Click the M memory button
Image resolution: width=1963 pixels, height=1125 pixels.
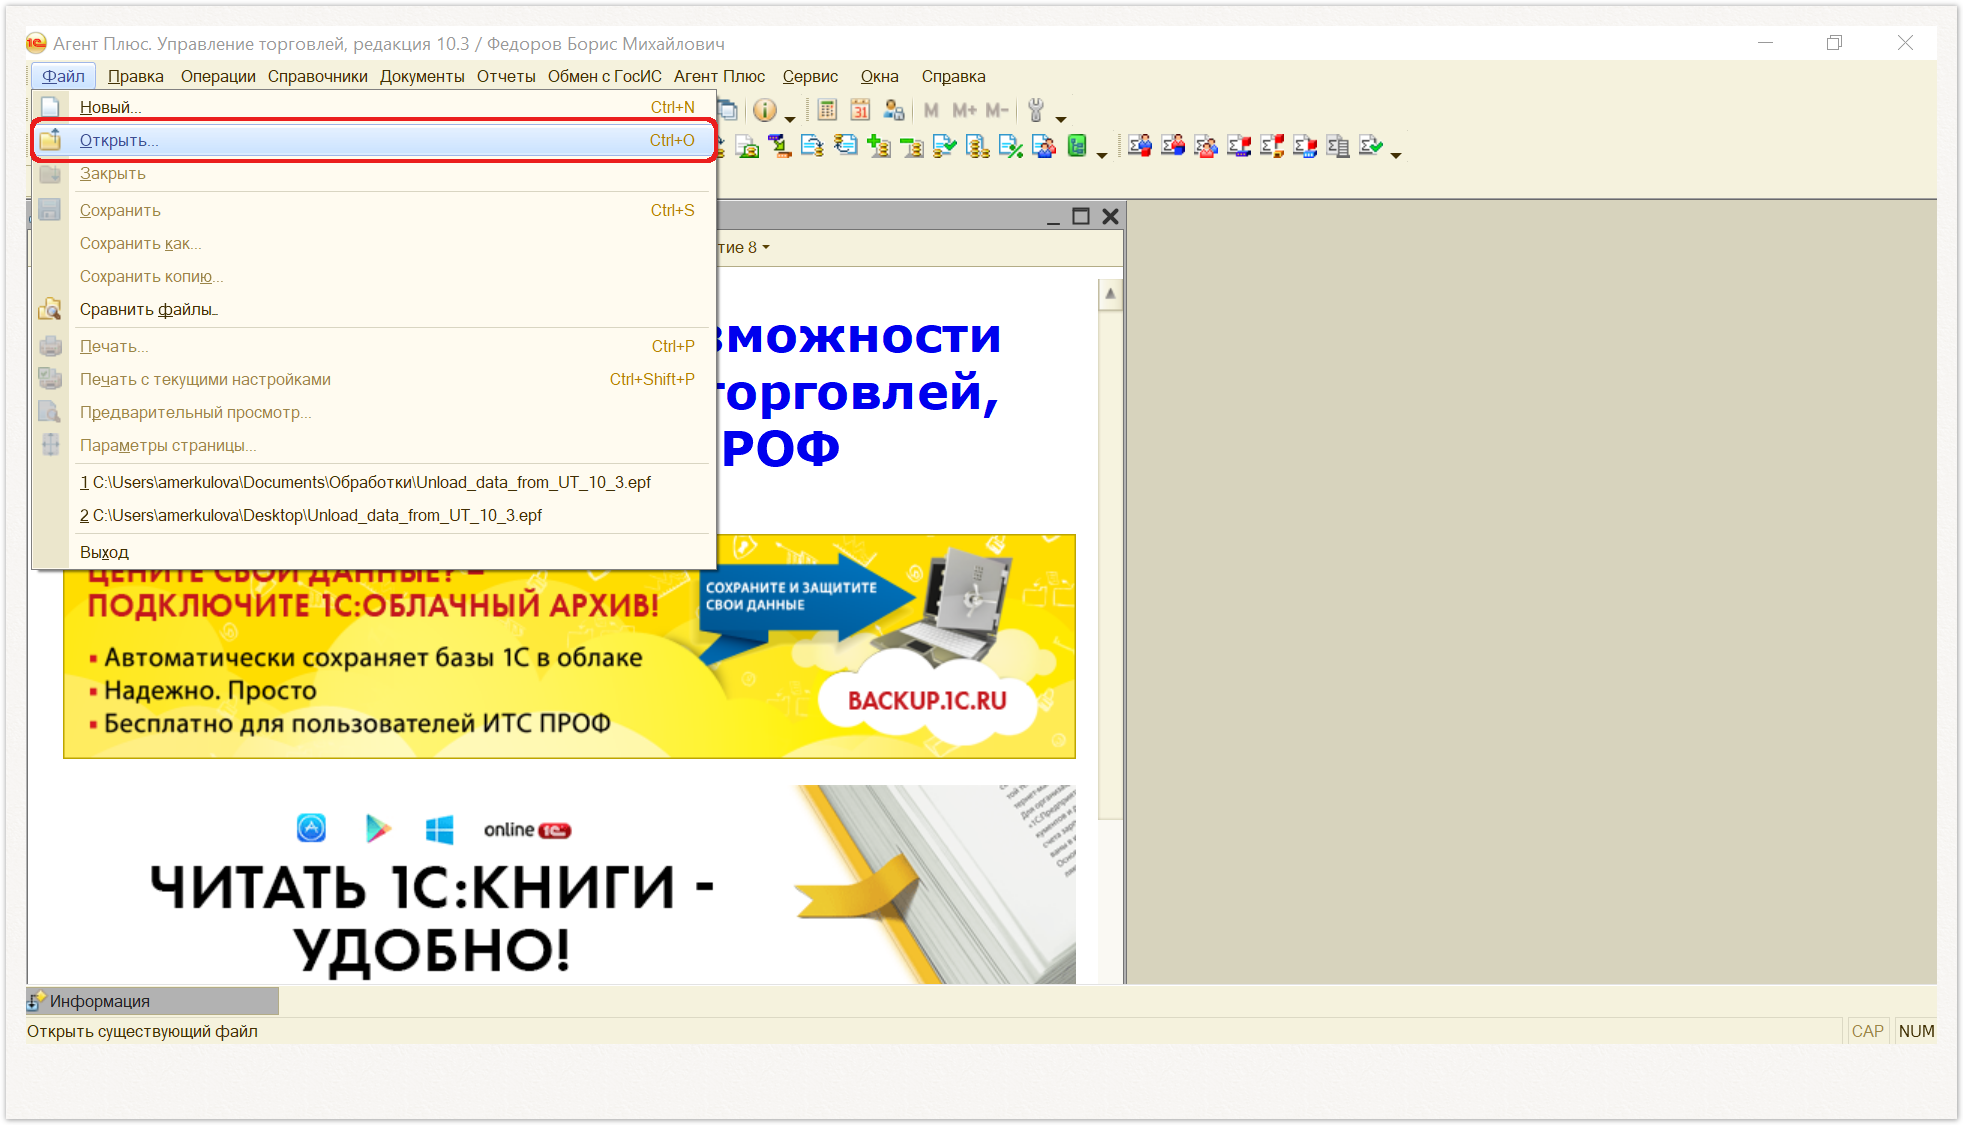pyautogui.click(x=931, y=110)
